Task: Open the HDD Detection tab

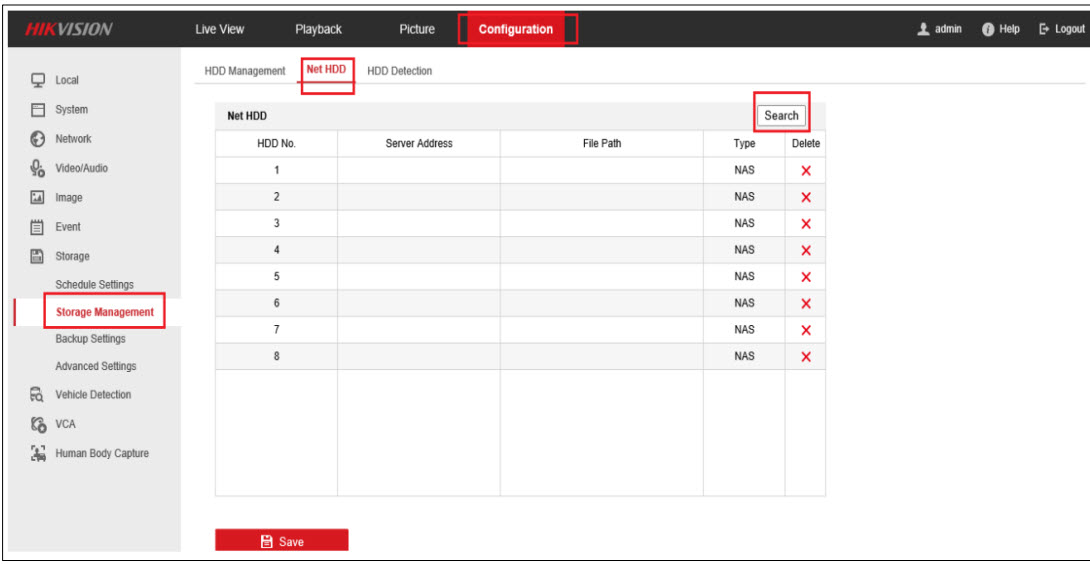Action: pyautogui.click(x=399, y=71)
